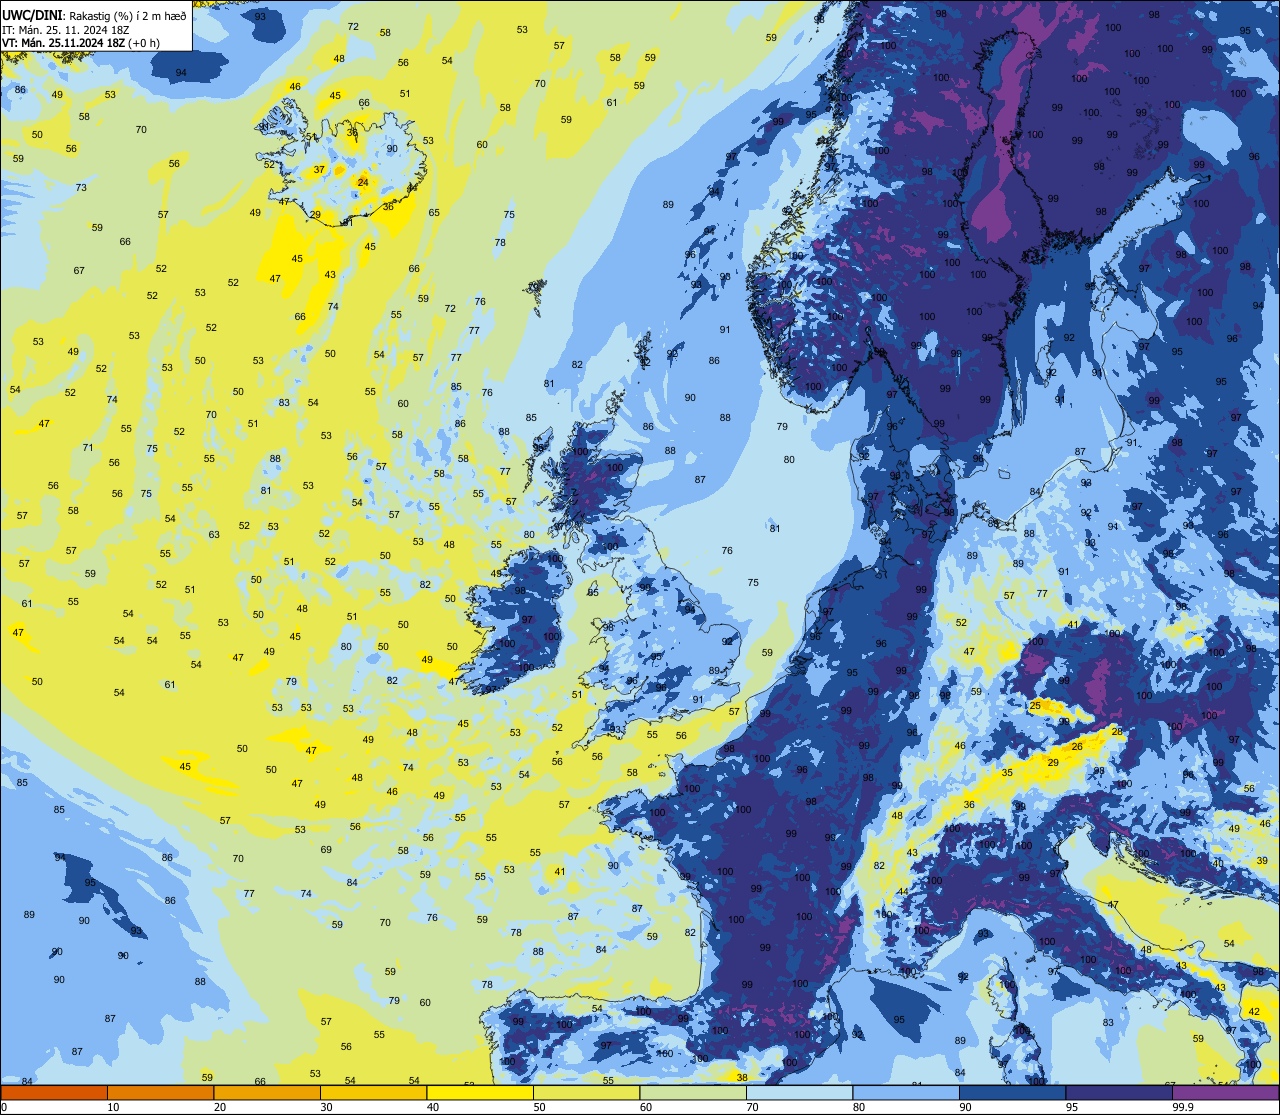Select the legend color between 50 and 60
1280x1115 pixels.
point(586,1092)
